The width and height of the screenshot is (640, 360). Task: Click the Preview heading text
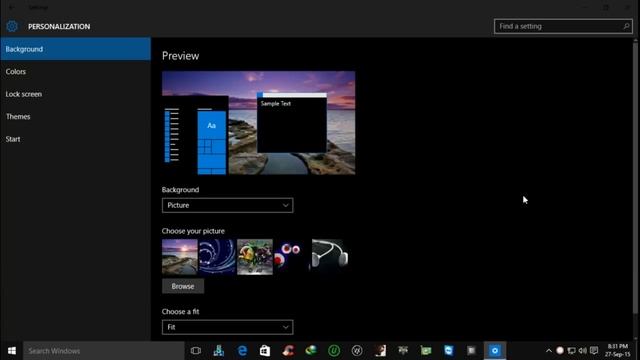[x=180, y=56]
